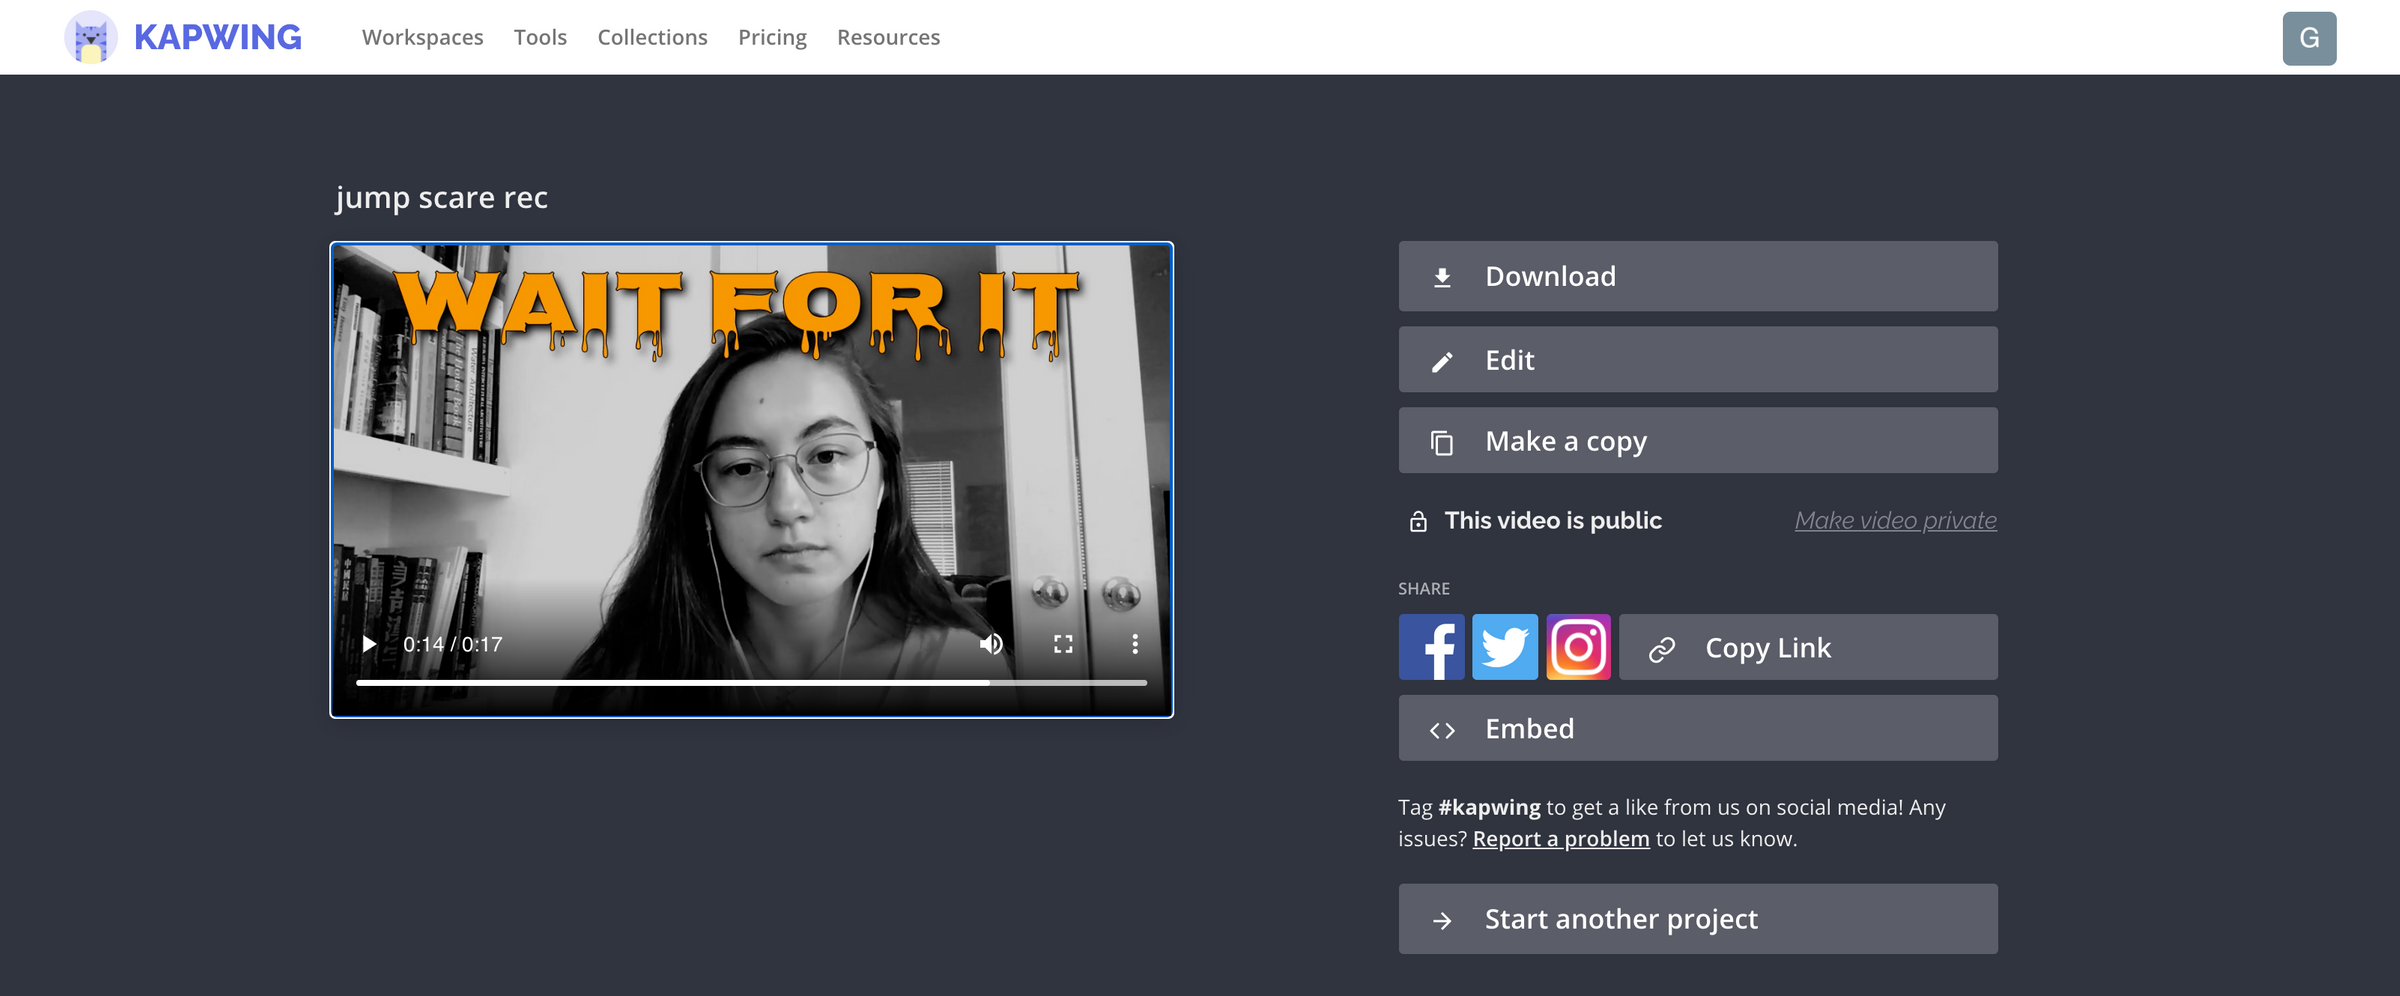Open the Tools menu
The height and width of the screenshot is (996, 2400).
click(540, 38)
